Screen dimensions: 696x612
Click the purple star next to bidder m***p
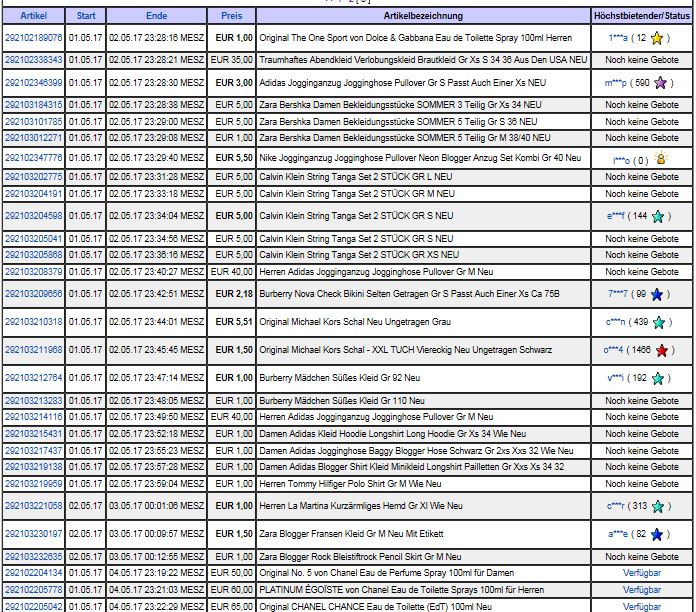pyautogui.click(x=660, y=83)
